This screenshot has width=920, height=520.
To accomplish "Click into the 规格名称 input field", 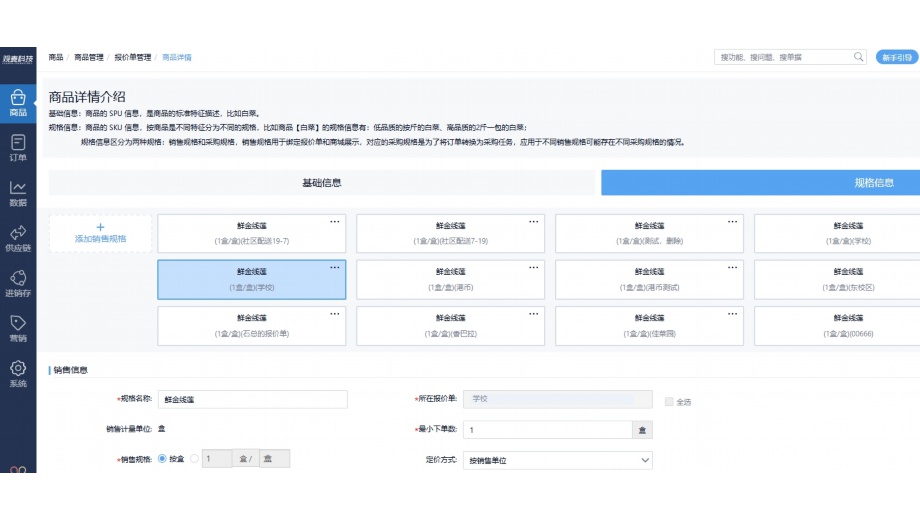I will pyautogui.click(x=252, y=399).
